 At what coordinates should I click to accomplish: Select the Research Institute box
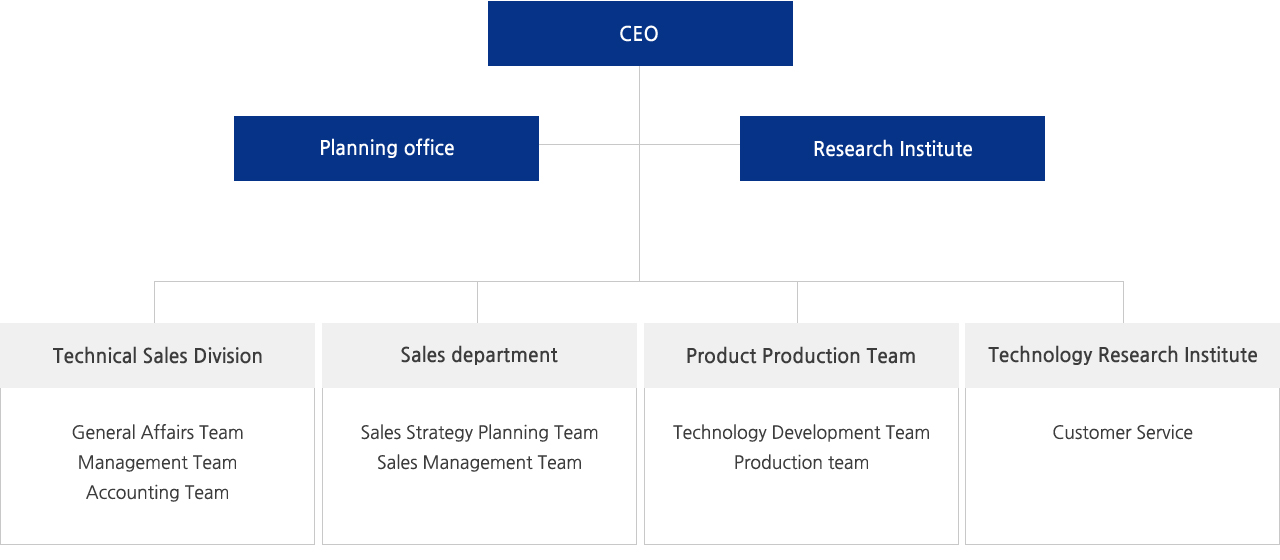[892, 148]
